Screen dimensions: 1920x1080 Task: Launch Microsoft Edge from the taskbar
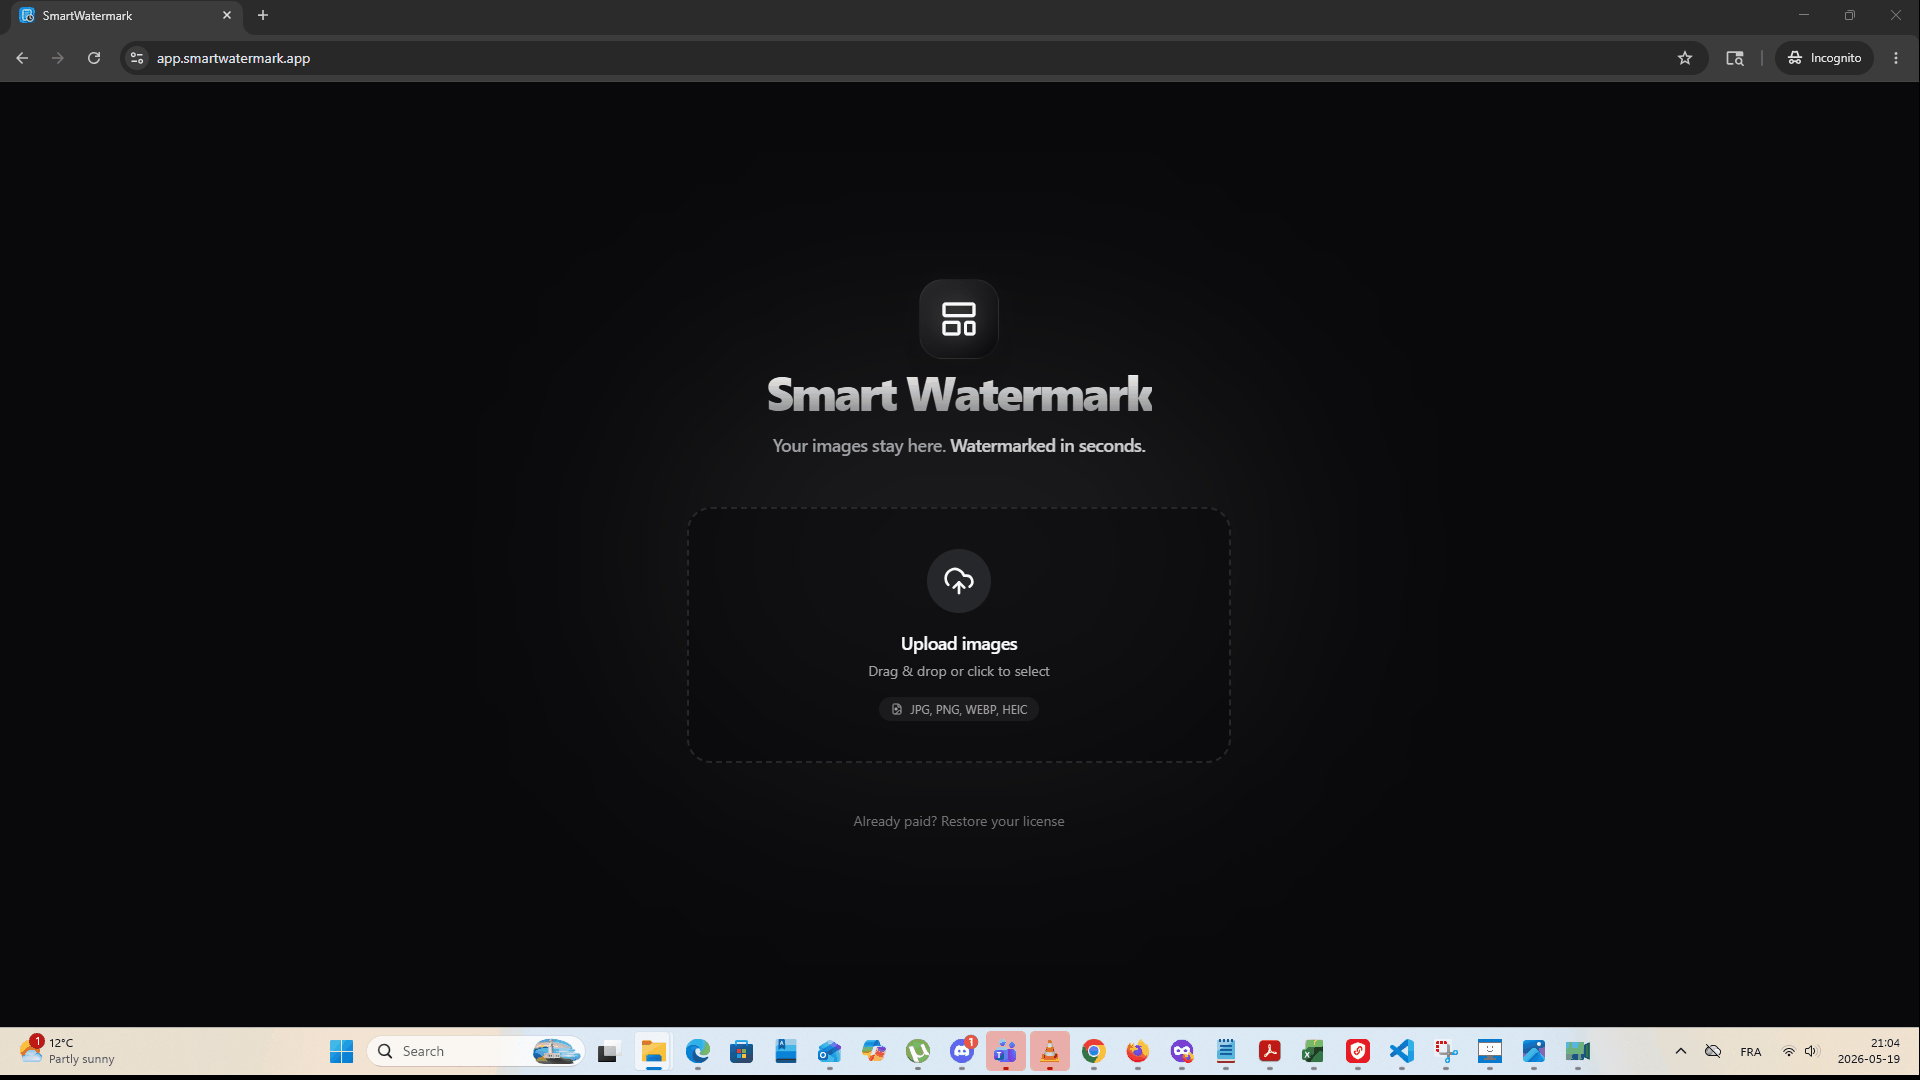click(698, 1052)
